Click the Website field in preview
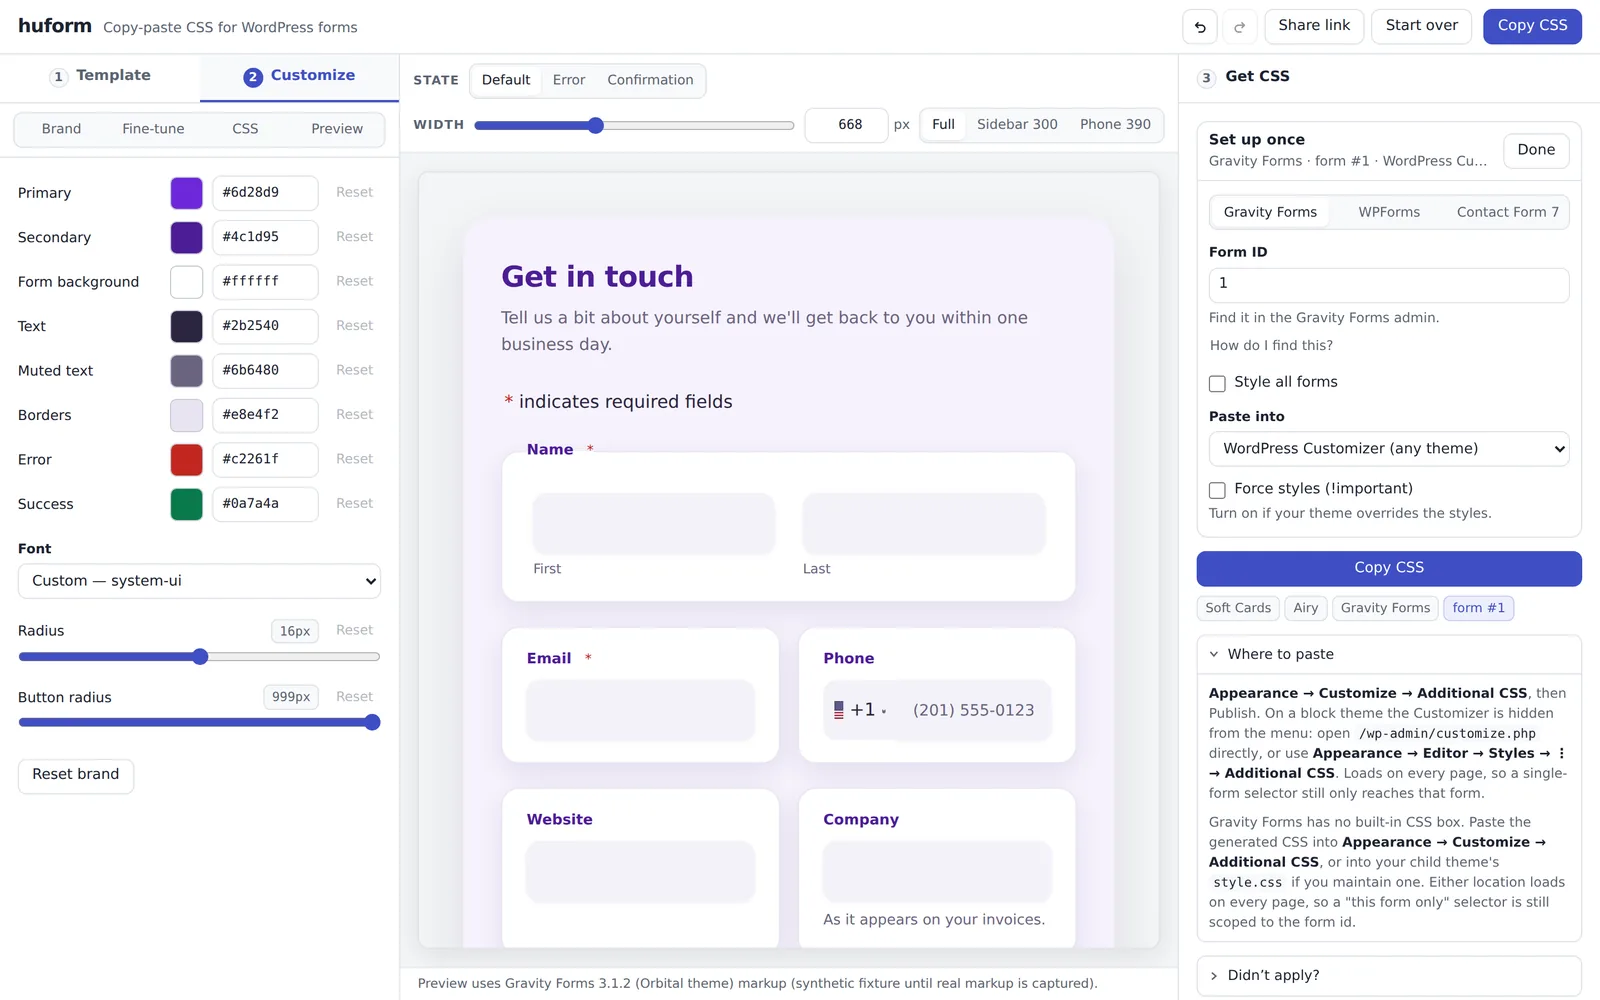The image size is (1600, 1000). (640, 872)
